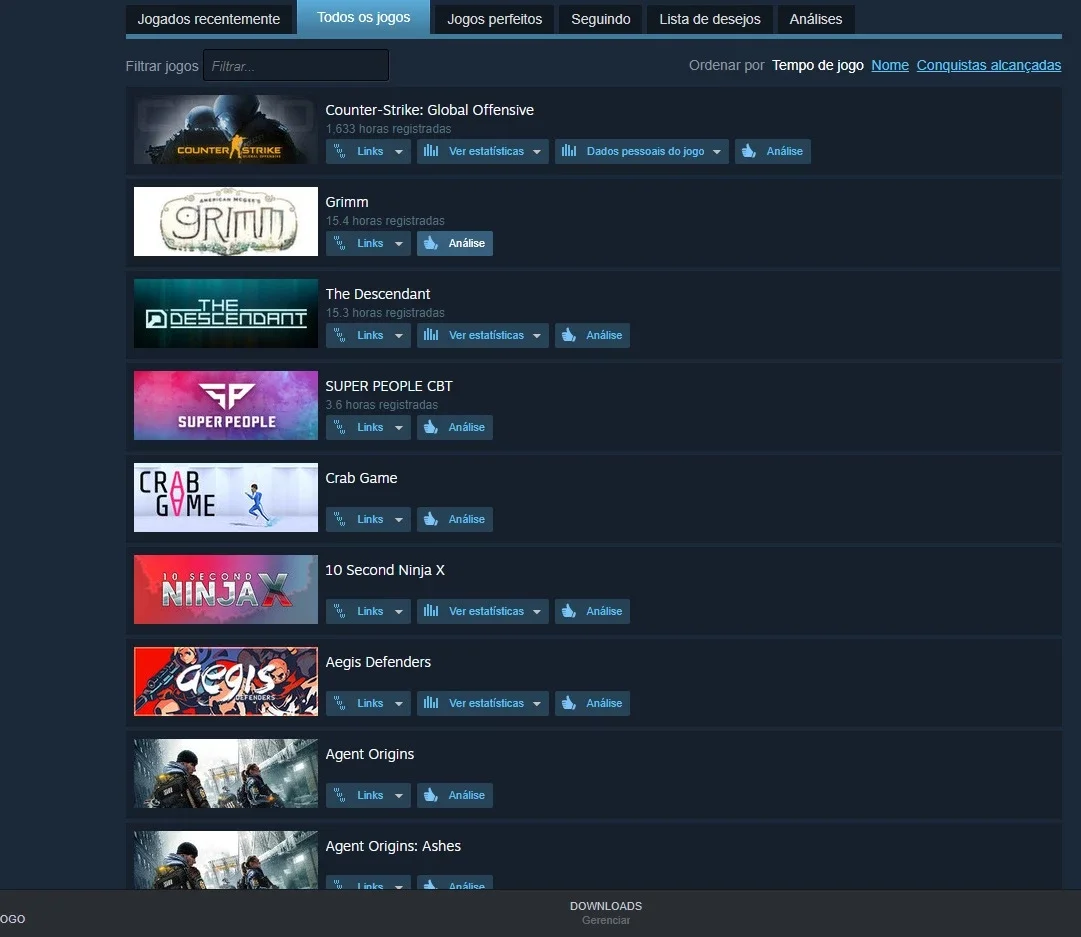Viewport: 1081px width, 937px height.
Task: Open the 'Jogados recentemente' tab
Action: (x=209, y=19)
